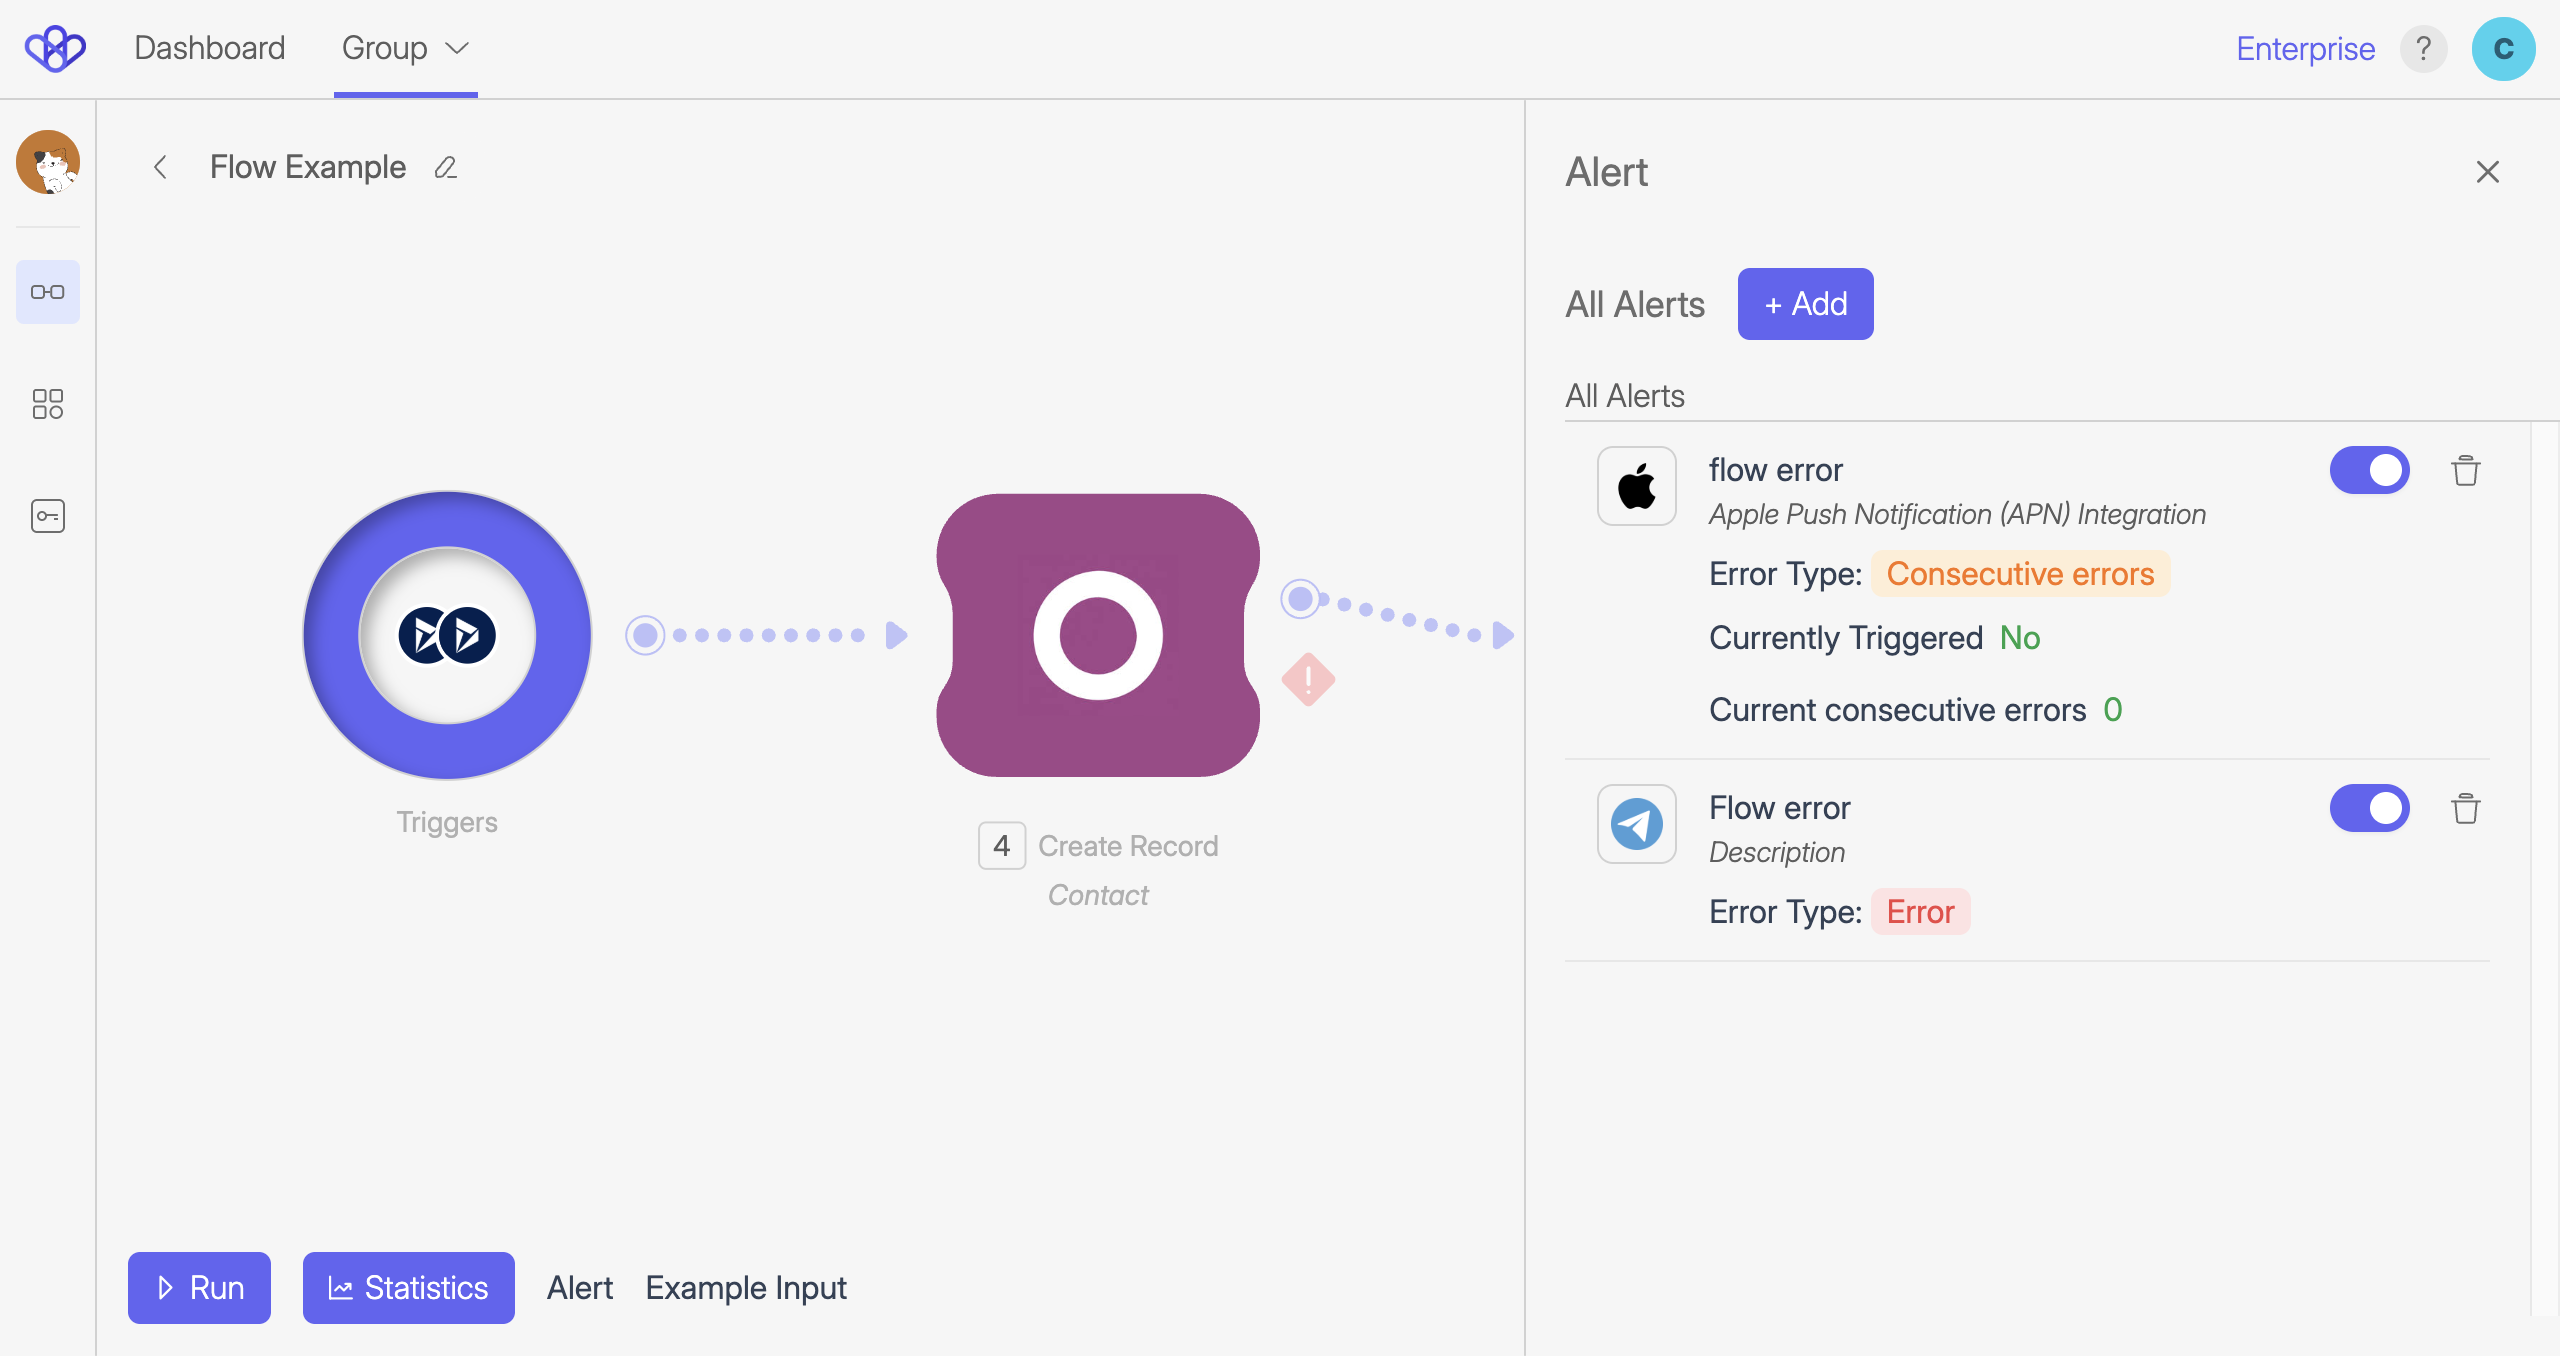2560x1356 pixels.
Task: Open the Example Input tab
Action: point(746,1288)
